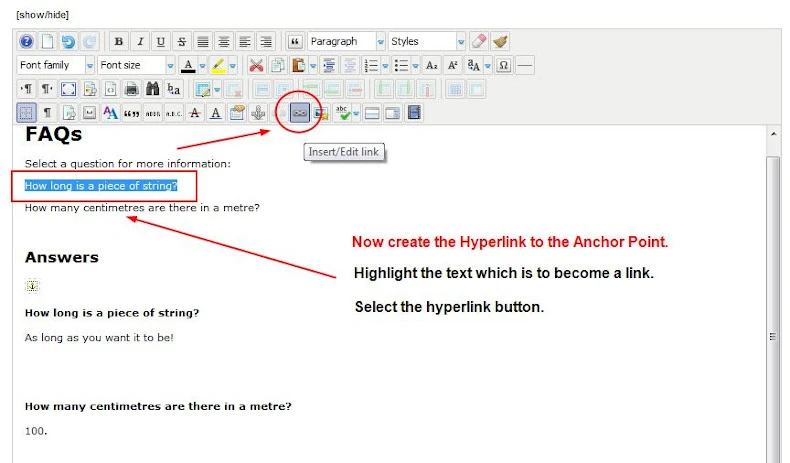Screen dimensions: 790x463
Task: Open the style editor AA icon
Action: 110,113
